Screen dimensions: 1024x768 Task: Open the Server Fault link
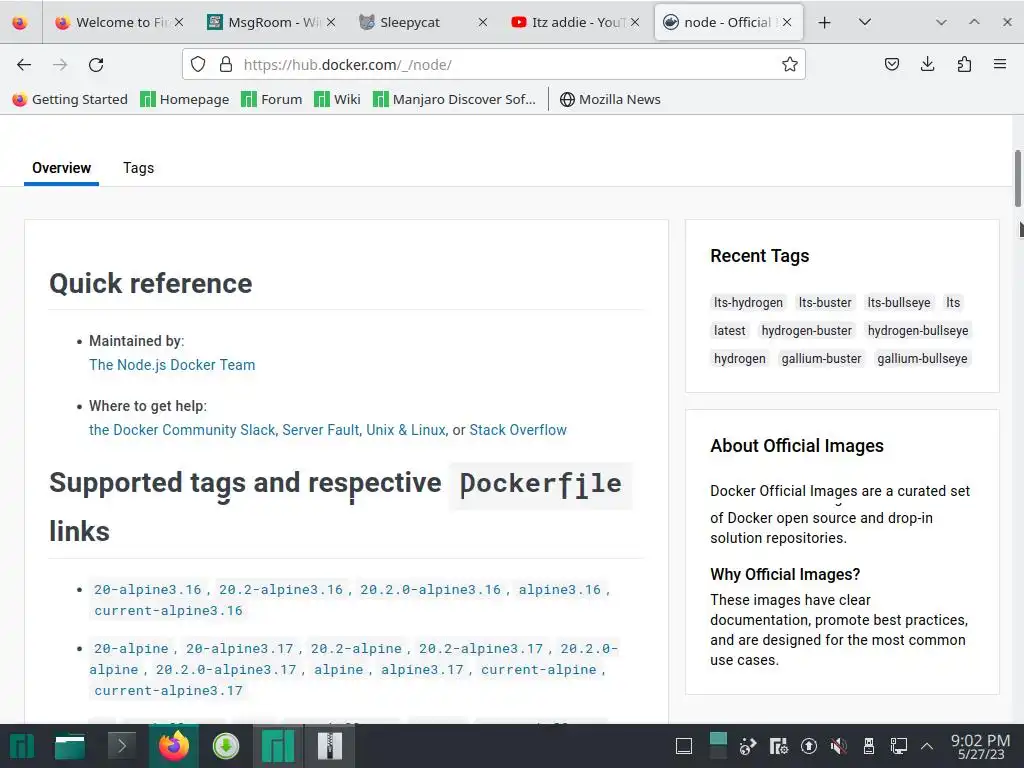click(x=320, y=430)
